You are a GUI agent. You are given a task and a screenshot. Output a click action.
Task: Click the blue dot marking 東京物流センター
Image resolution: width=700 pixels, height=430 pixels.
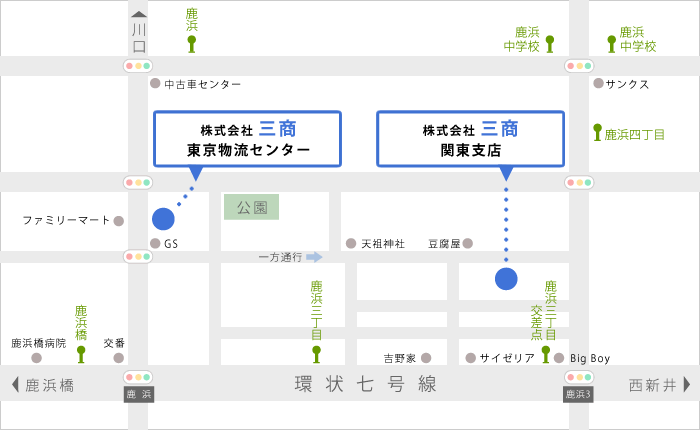click(x=163, y=219)
